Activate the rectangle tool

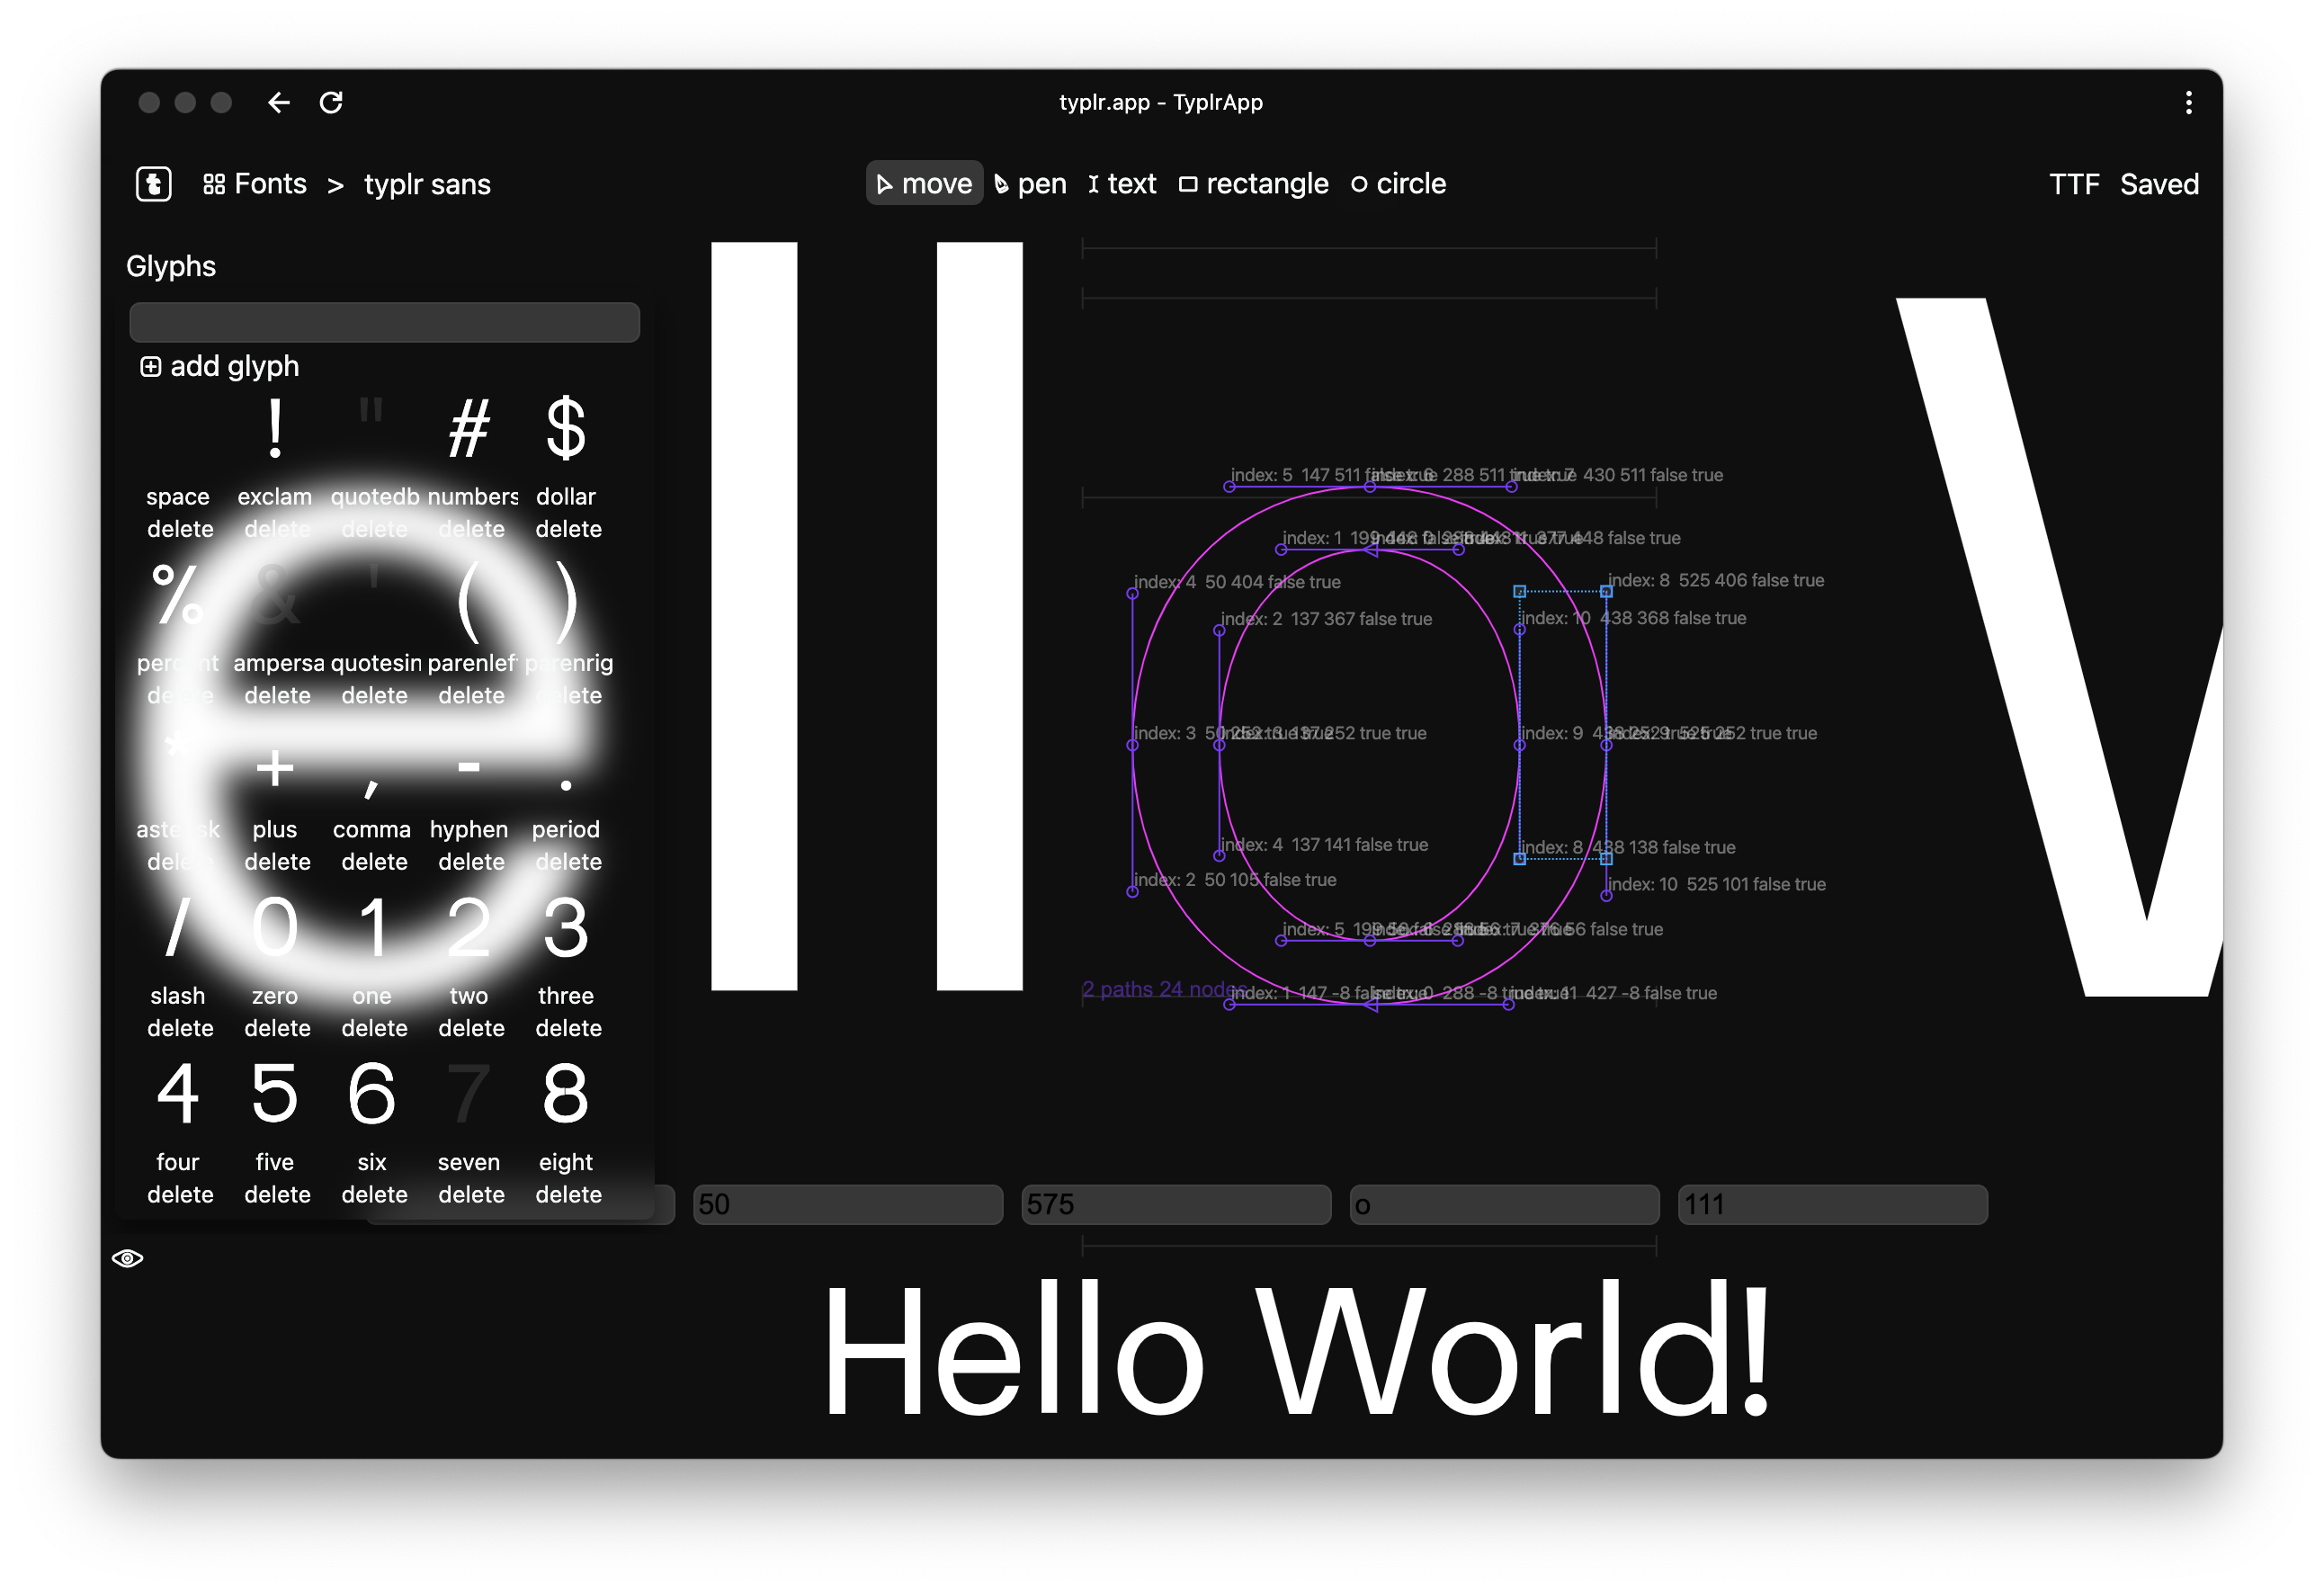click(x=1253, y=184)
